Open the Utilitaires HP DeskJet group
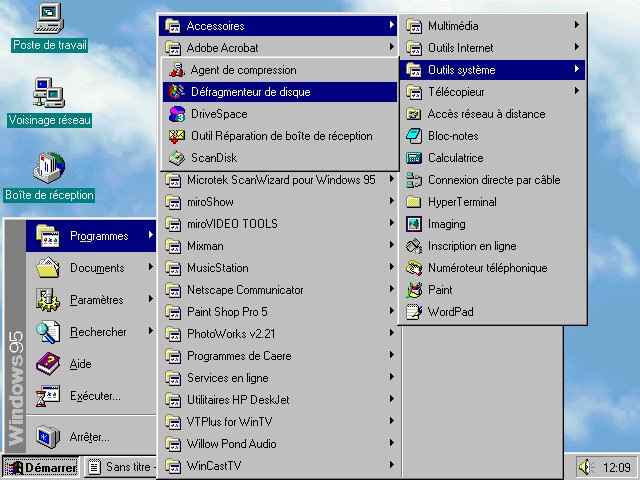This screenshot has width=640, height=480. click(x=278, y=400)
